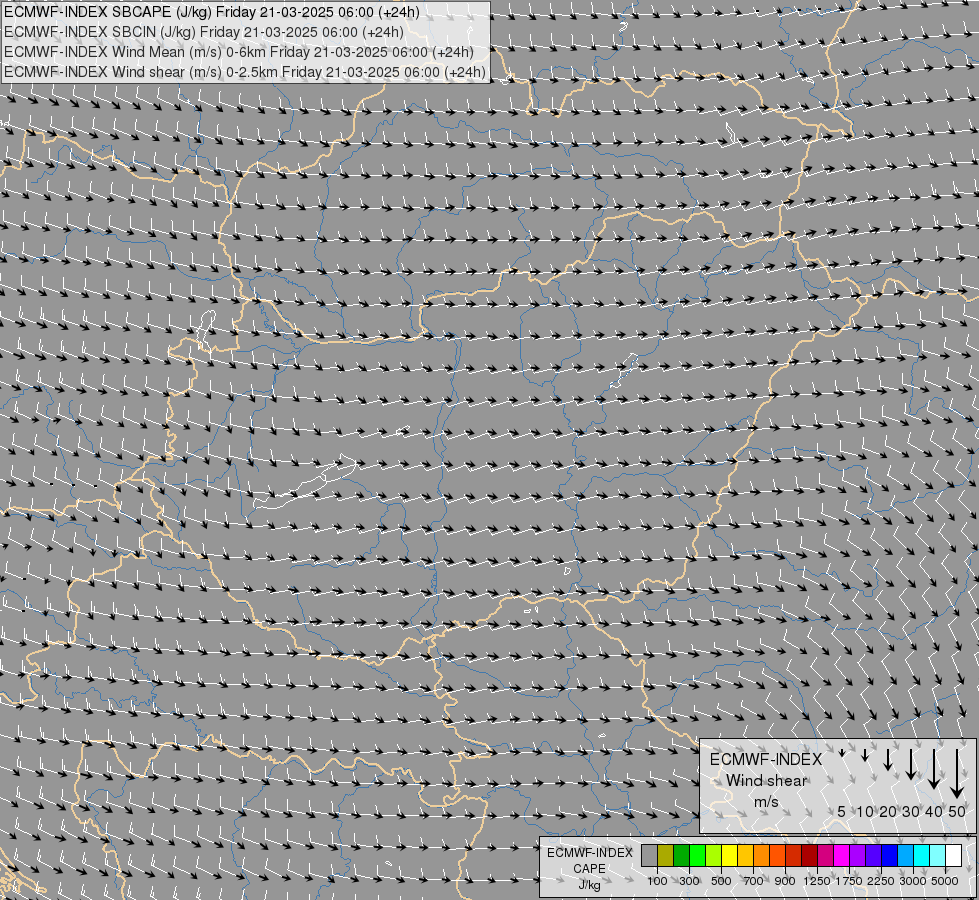Pick the pink-crimson swatch right of 1250 tick
979x900 pixels.
point(825,855)
